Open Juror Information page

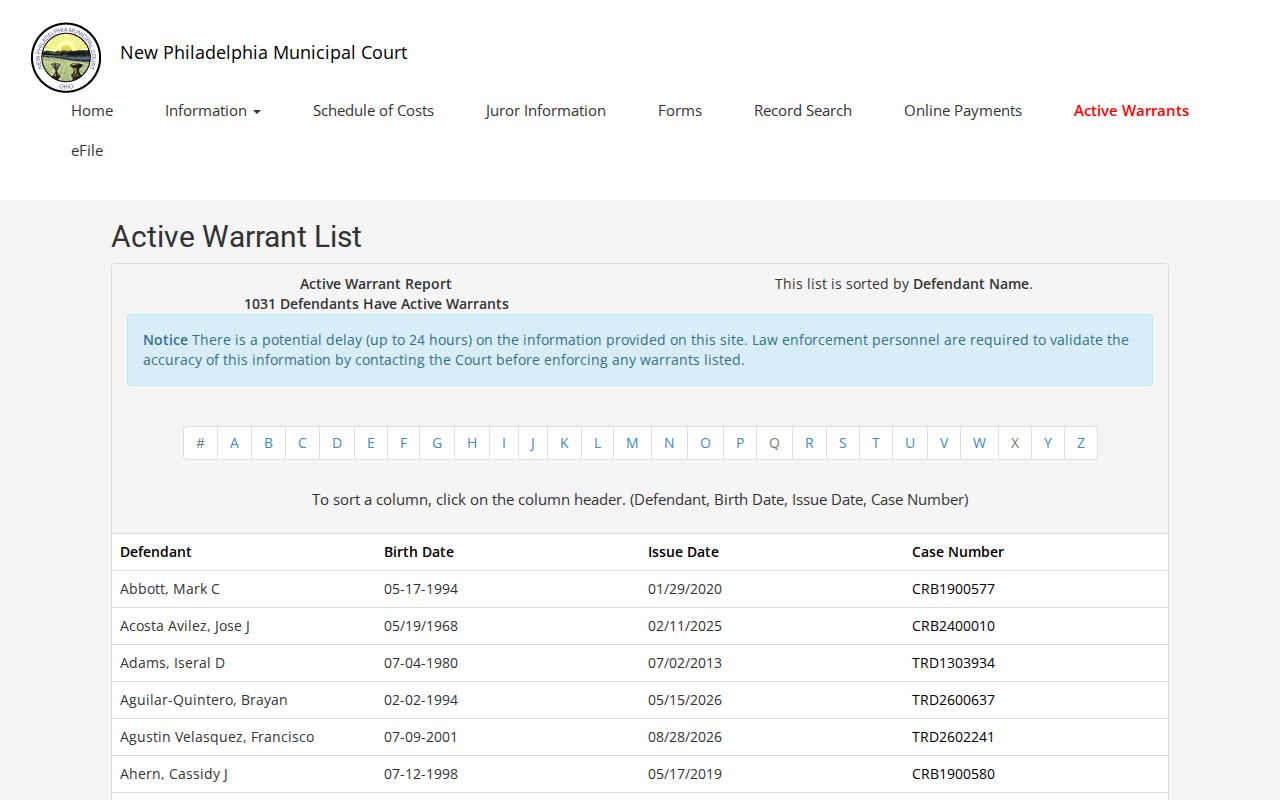click(546, 111)
